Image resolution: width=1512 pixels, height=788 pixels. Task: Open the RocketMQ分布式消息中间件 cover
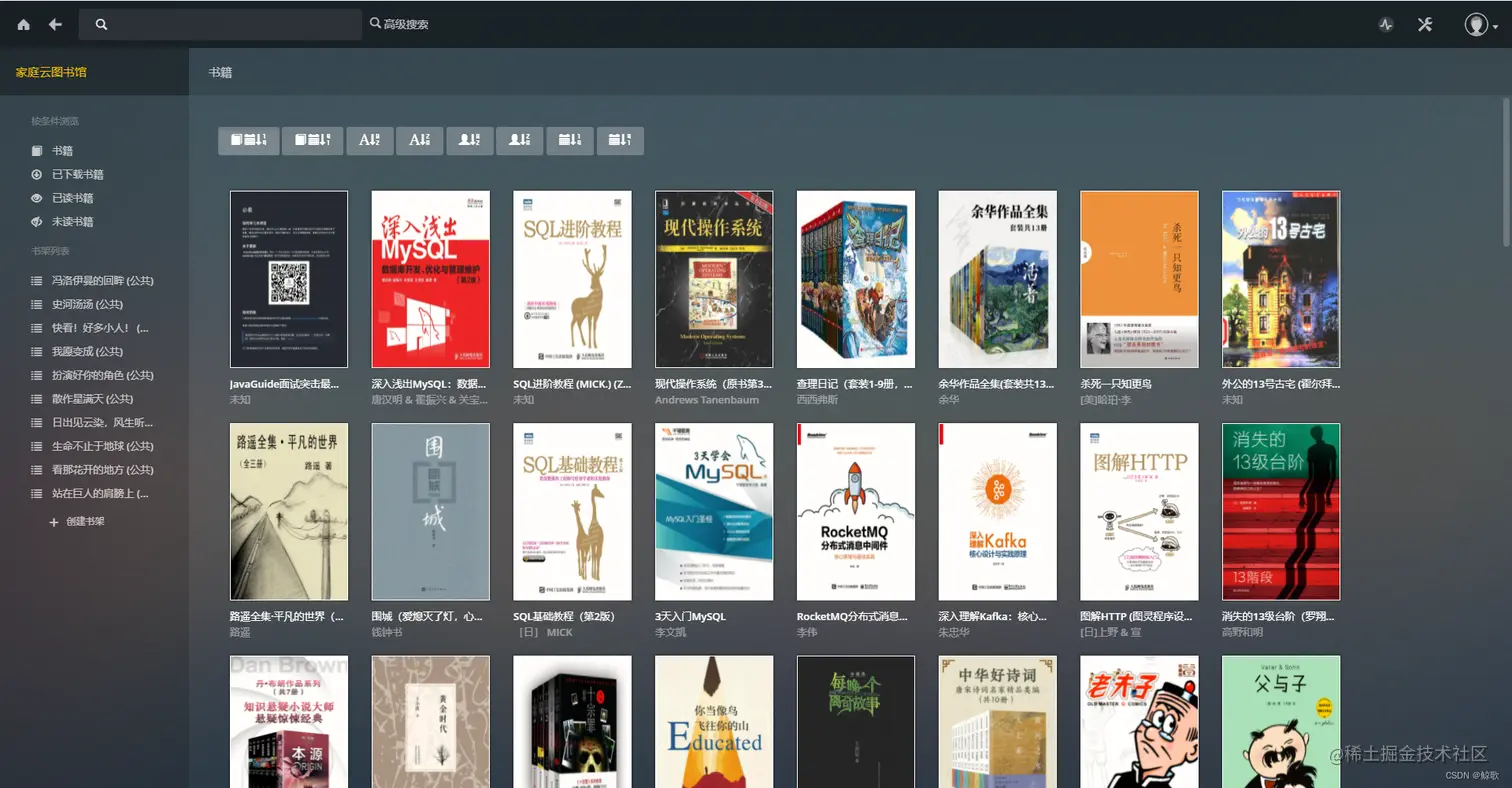coord(856,512)
